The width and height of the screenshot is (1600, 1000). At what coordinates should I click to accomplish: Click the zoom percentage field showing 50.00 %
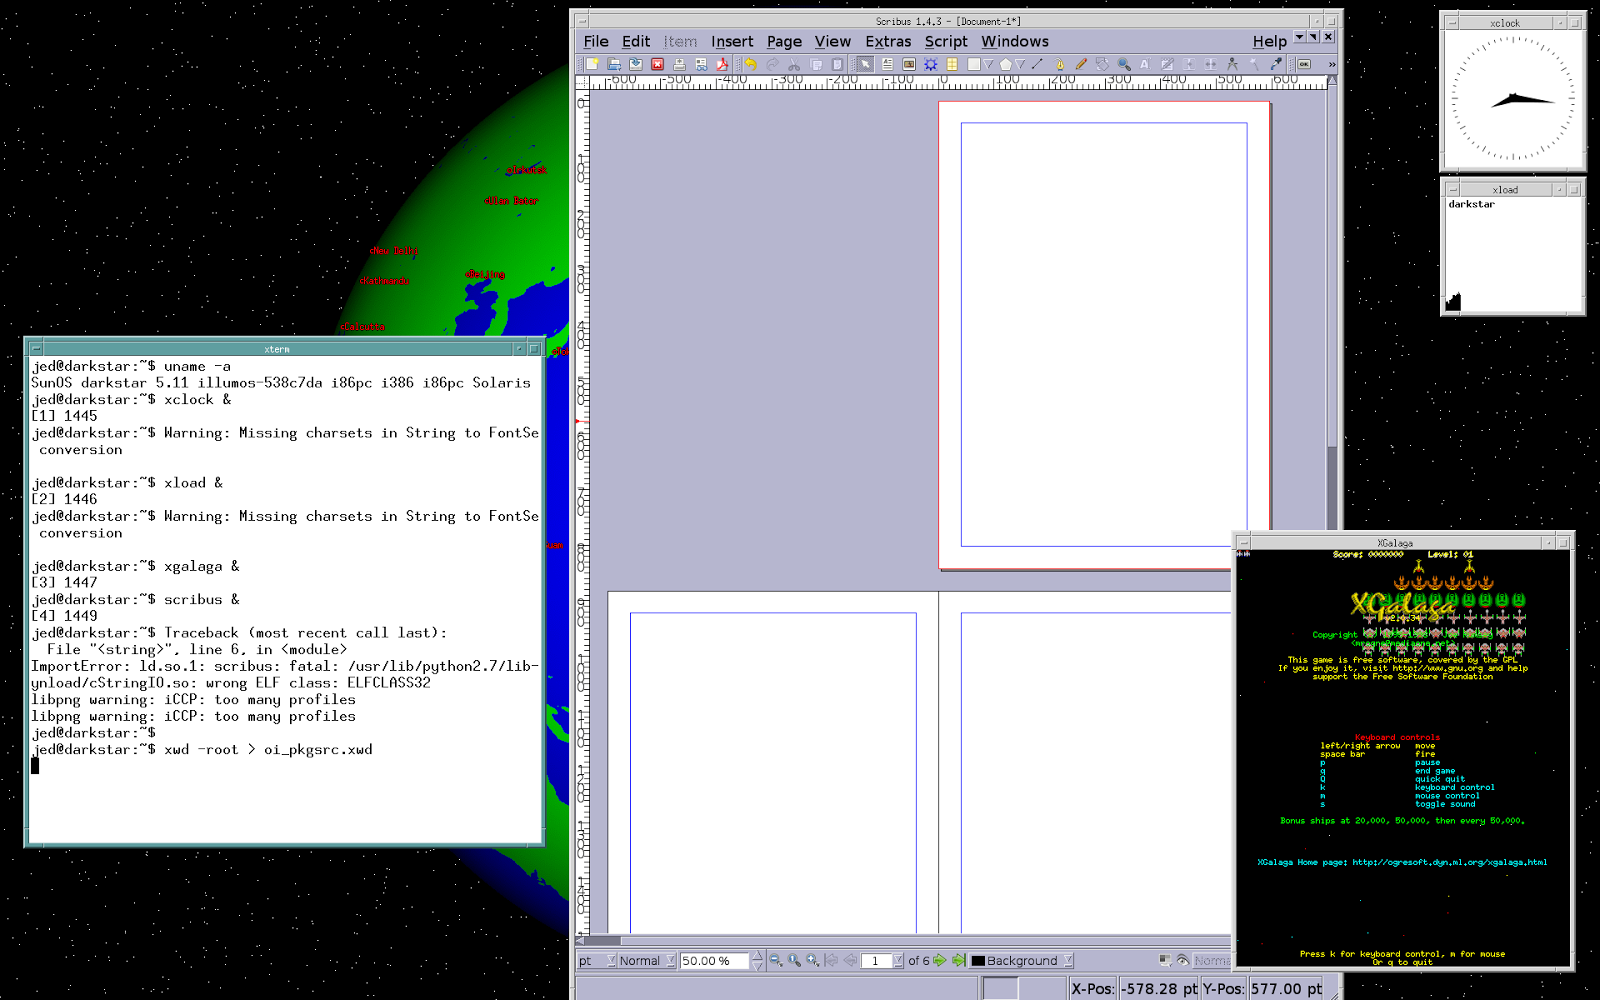(x=714, y=961)
